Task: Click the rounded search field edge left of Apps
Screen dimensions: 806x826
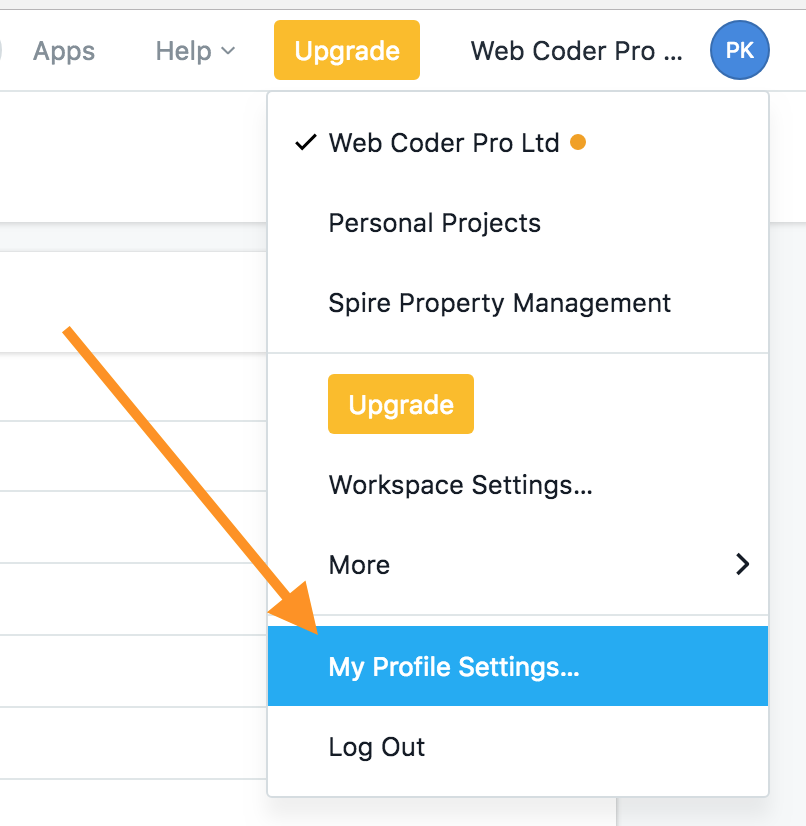Action: coord(2,51)
